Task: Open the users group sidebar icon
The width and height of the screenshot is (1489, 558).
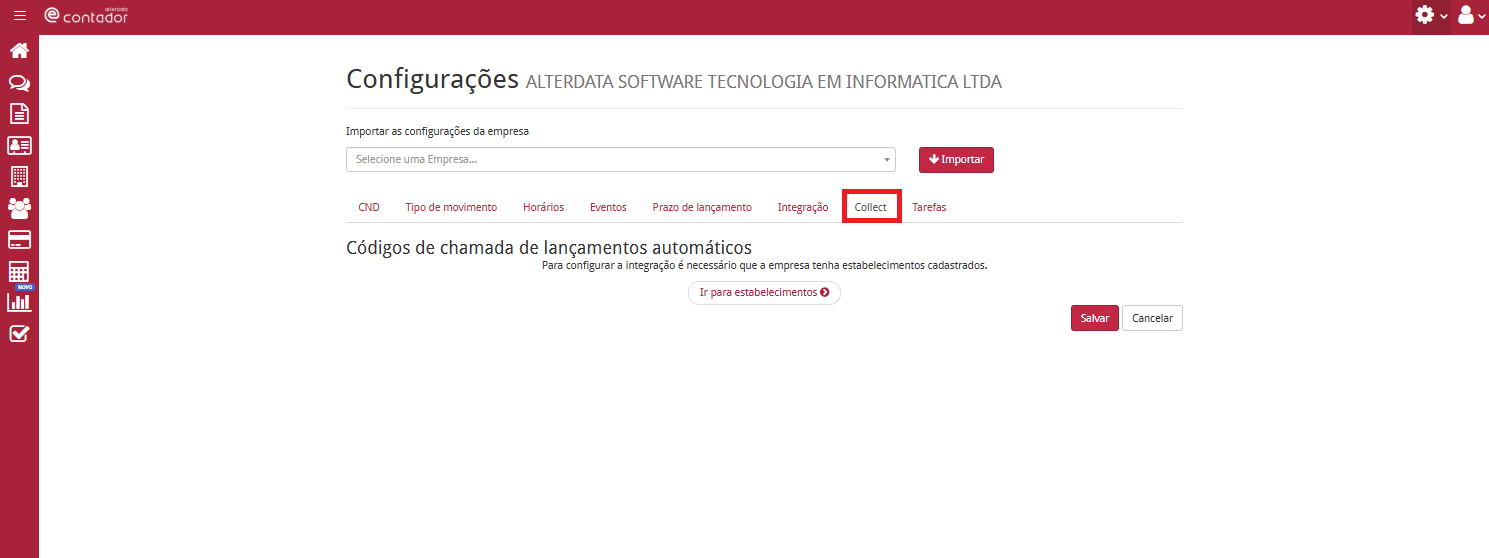Action: (19, 208)
